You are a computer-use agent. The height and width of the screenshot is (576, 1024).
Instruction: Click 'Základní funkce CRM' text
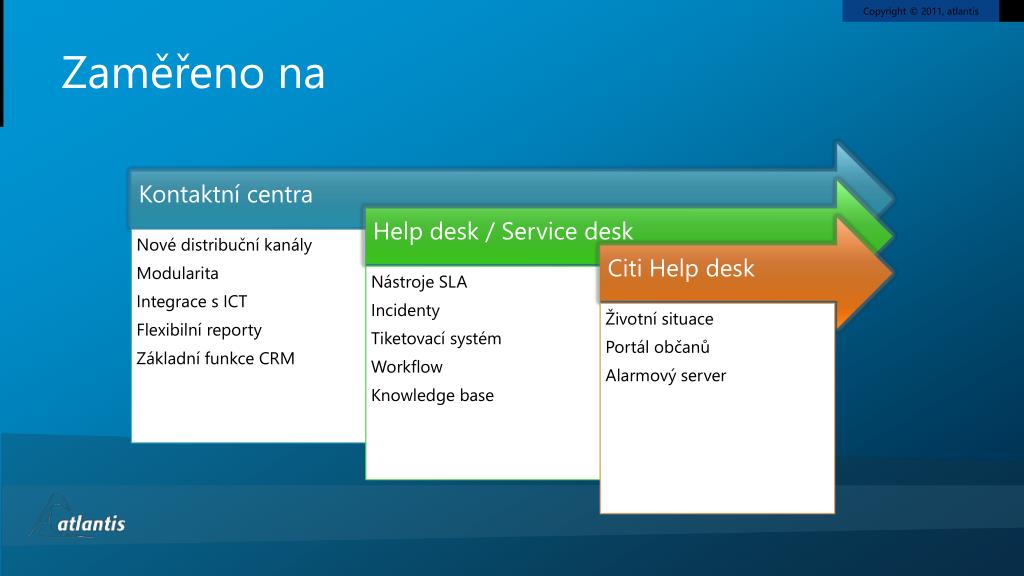216,358
